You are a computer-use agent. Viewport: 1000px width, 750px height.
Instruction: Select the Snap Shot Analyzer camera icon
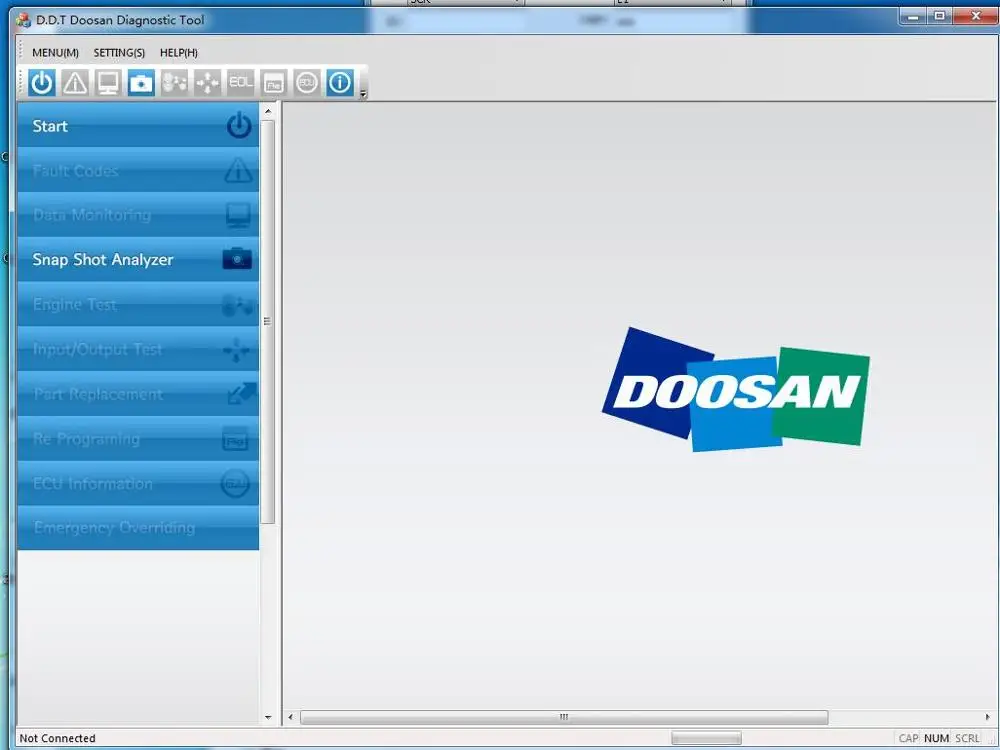tap(141, 82)
